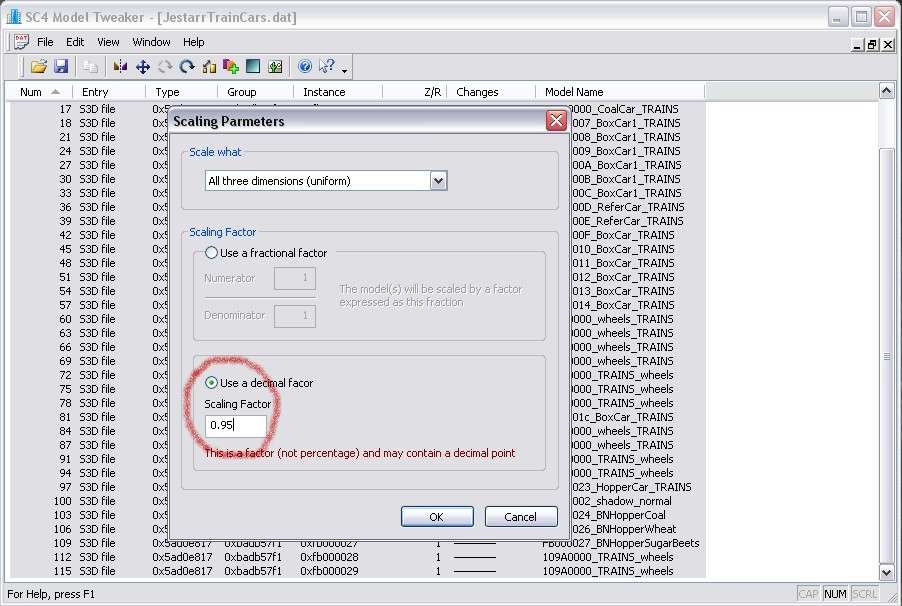Viewport: 902px width, 606px height.
Task: Click the vertical scrollbar down arrow
Action: 886,571
